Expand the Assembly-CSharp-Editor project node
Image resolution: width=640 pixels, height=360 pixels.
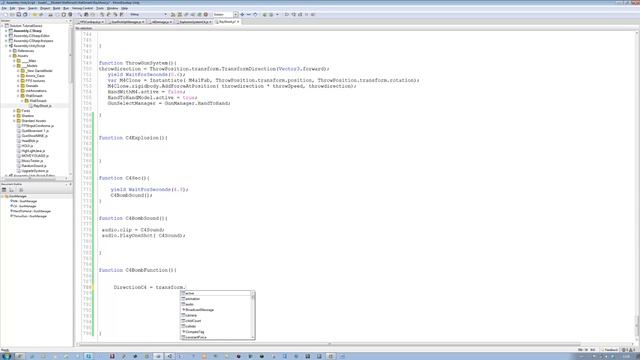(6, 36)
